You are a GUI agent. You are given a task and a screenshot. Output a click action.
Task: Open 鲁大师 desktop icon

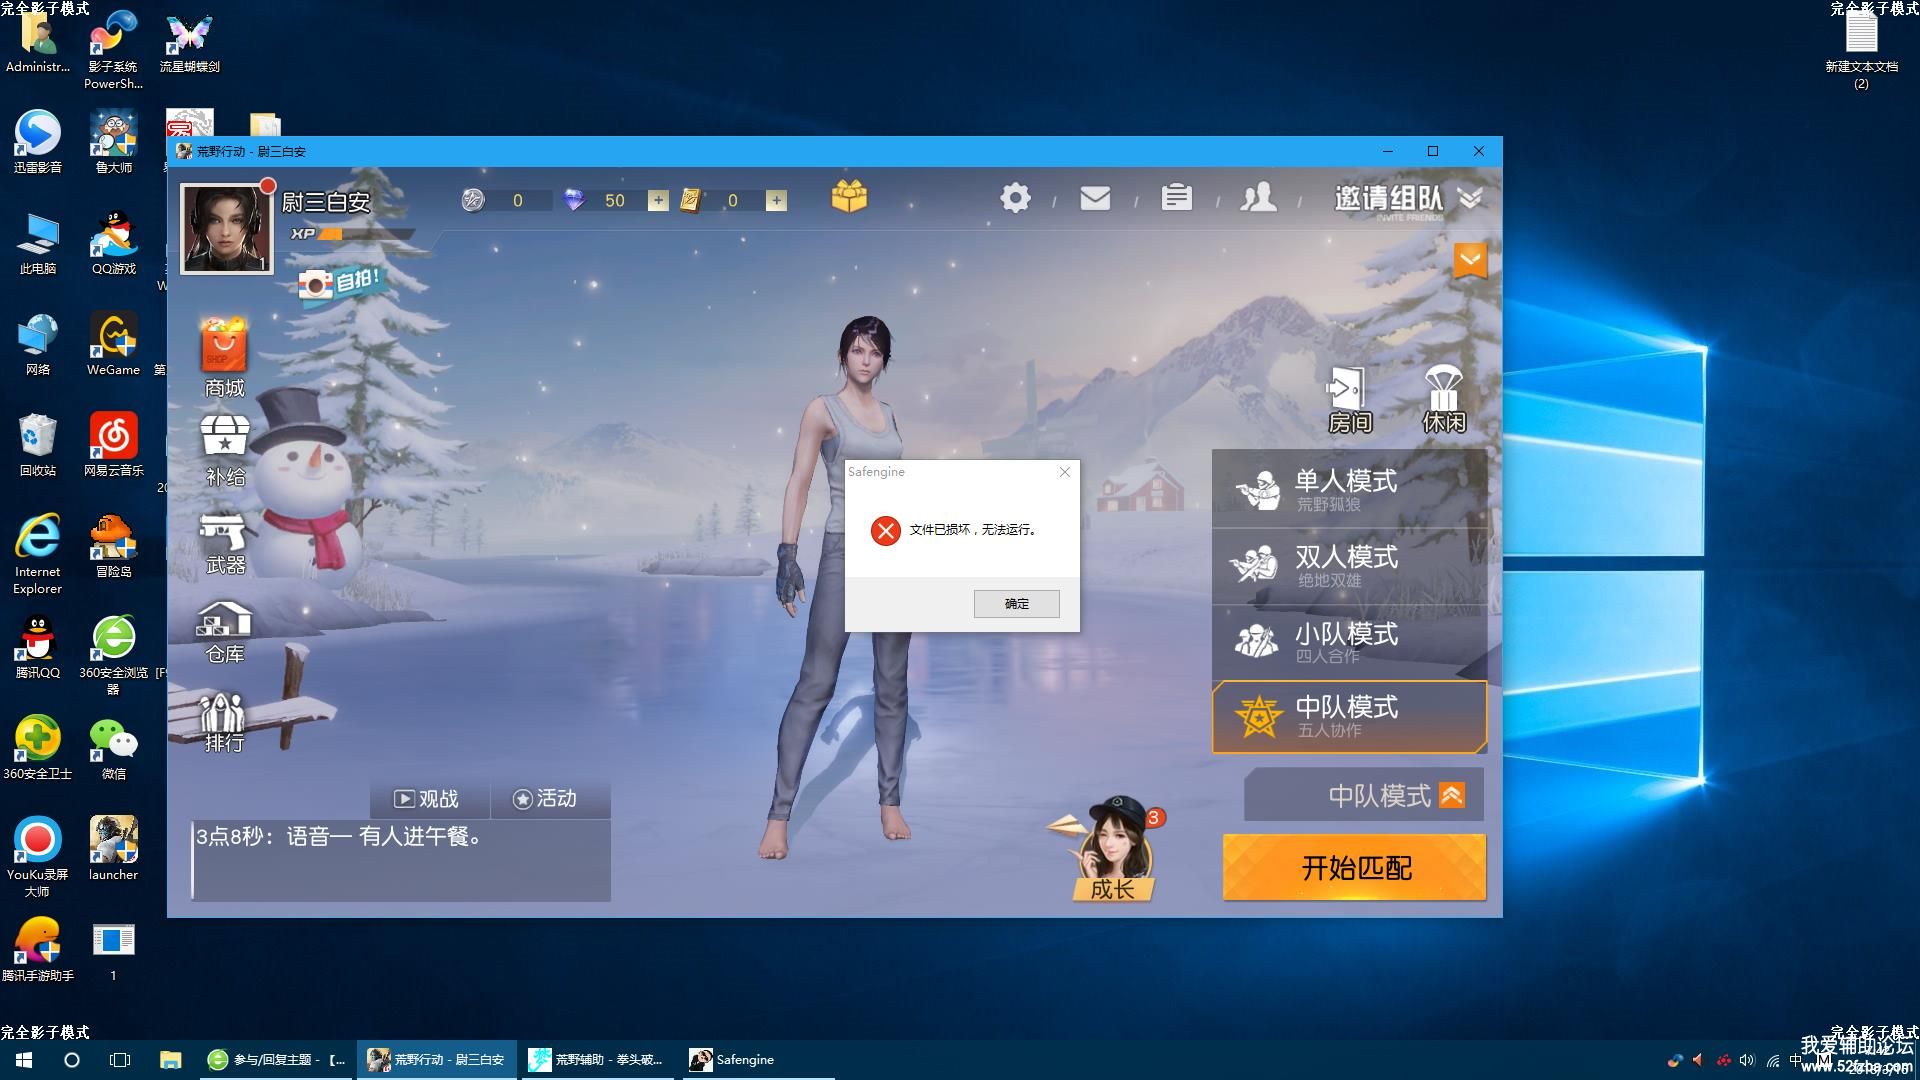(x=113, y=142)
